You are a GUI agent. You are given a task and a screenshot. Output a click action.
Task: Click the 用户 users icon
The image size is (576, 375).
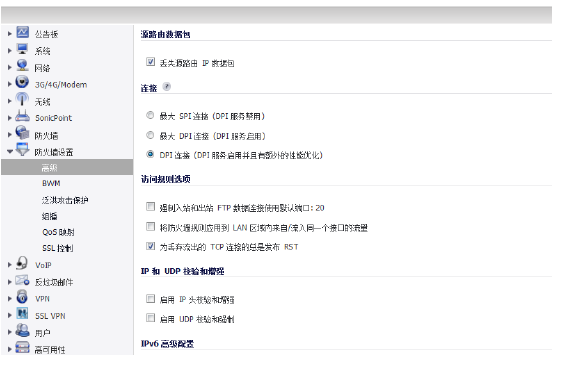point(22,330)
